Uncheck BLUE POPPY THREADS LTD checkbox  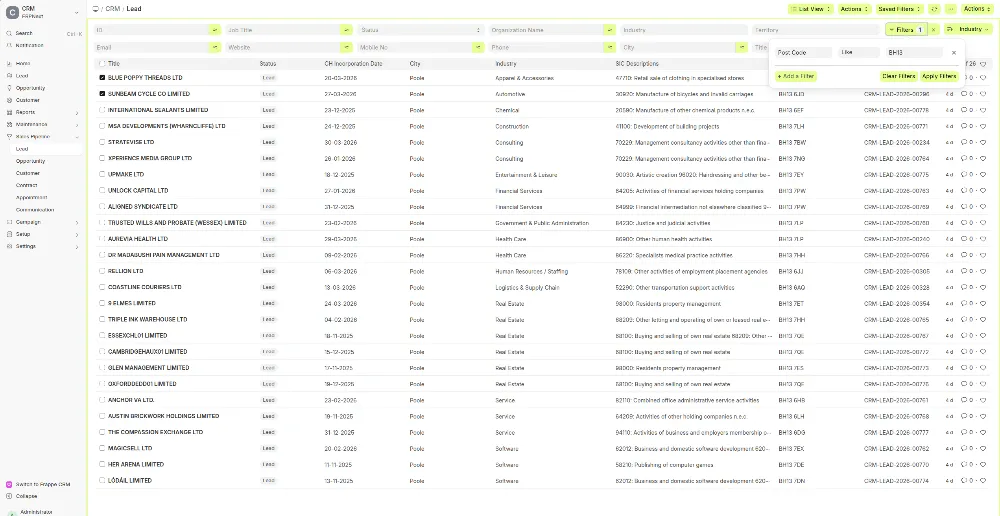click(x=102, y=77)
